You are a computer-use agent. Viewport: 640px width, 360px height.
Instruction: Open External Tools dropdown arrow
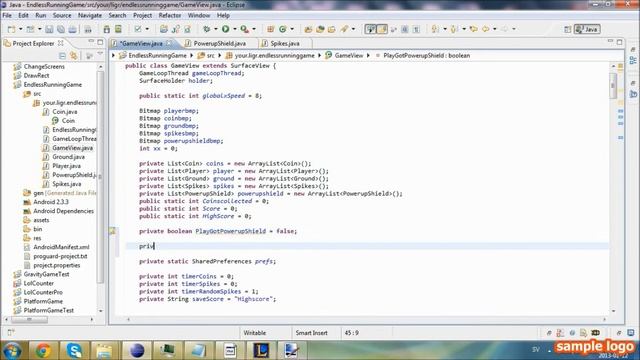253,29
